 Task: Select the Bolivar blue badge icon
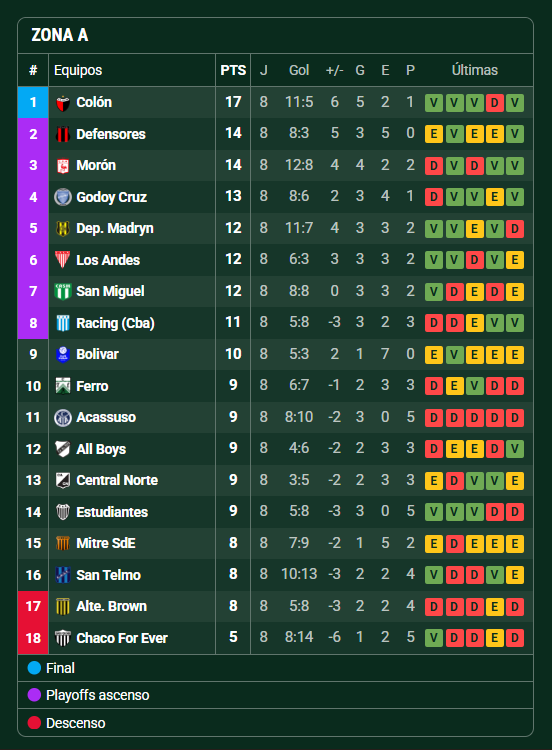click(x=63, y=354)
